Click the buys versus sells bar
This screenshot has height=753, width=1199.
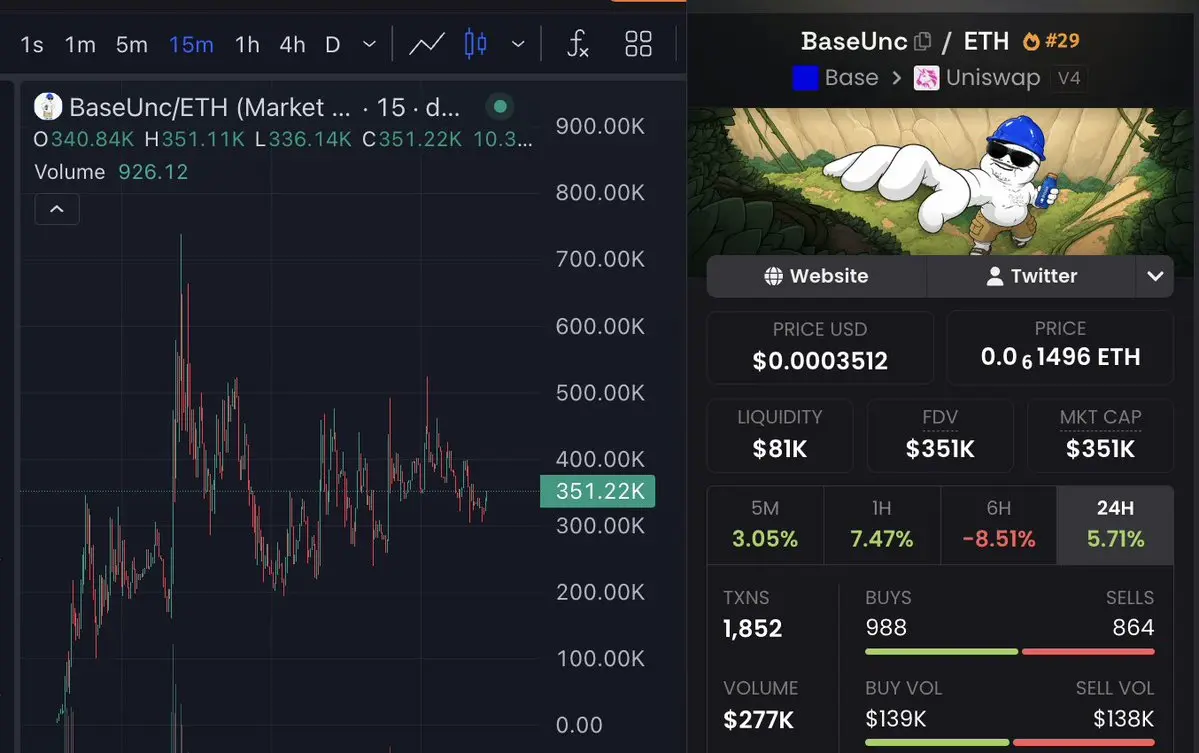pyautogui.click(x=1009, y=651)
